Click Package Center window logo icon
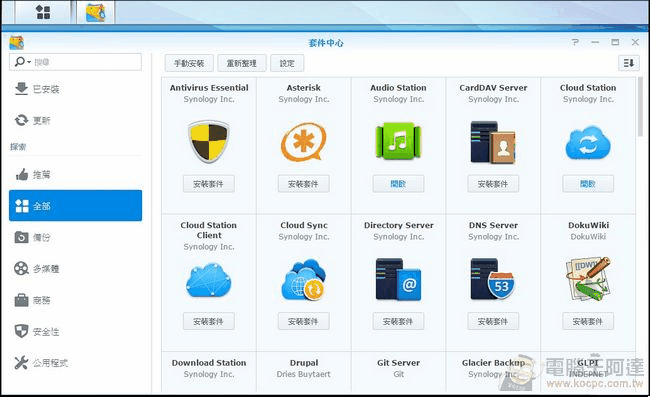 [x=17, y=42]
